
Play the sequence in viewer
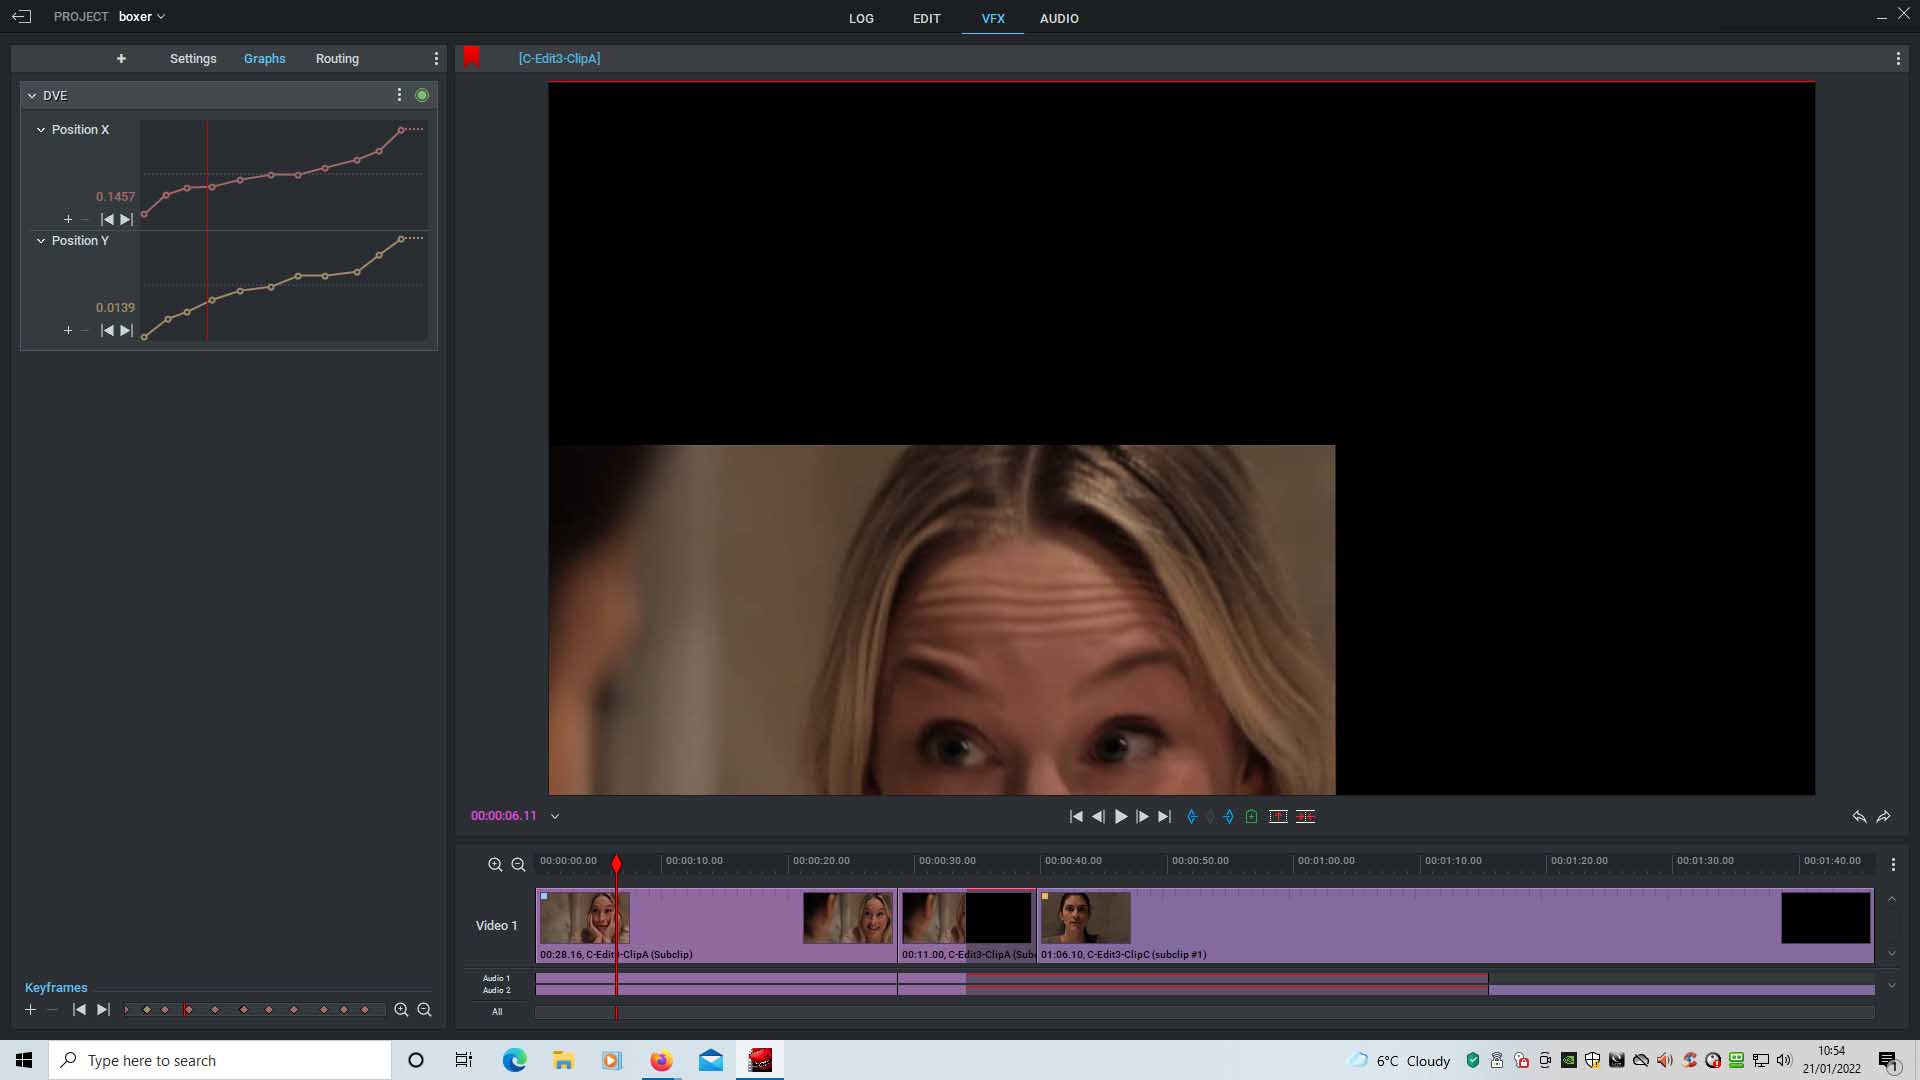click(x=1121, y=817)
